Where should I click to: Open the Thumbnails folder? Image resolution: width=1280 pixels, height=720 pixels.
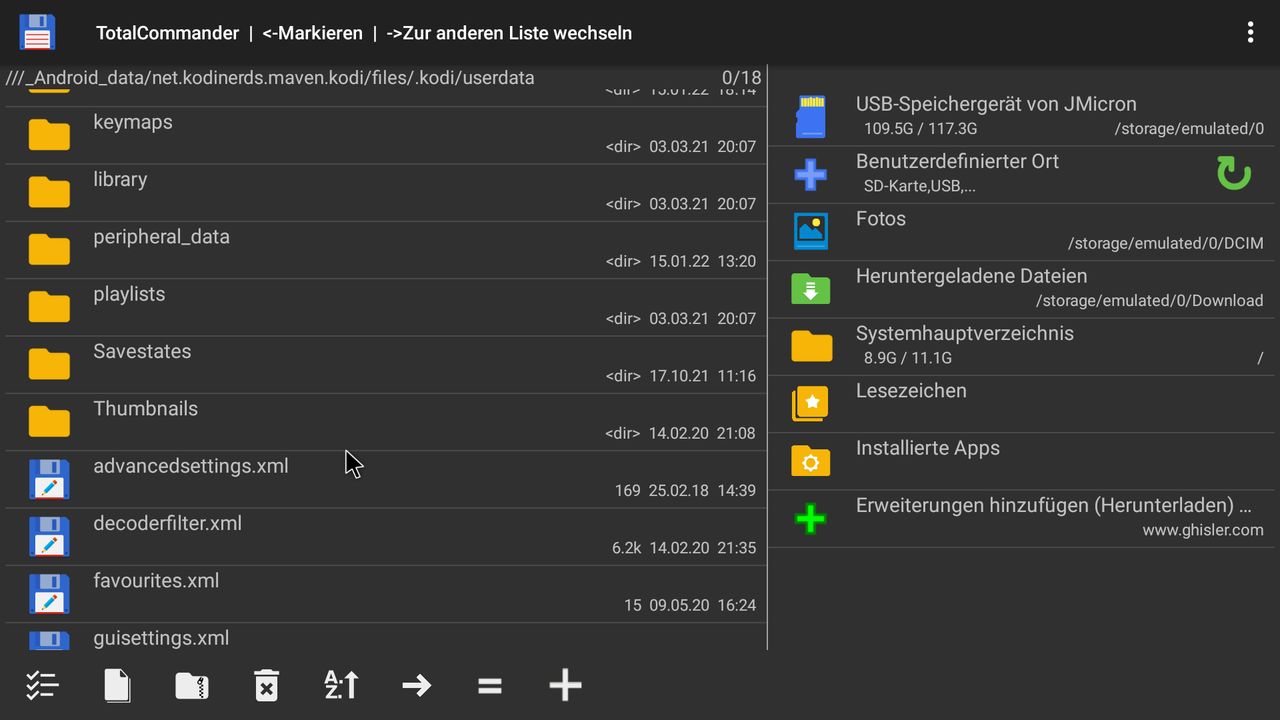[x=386, y=422]
